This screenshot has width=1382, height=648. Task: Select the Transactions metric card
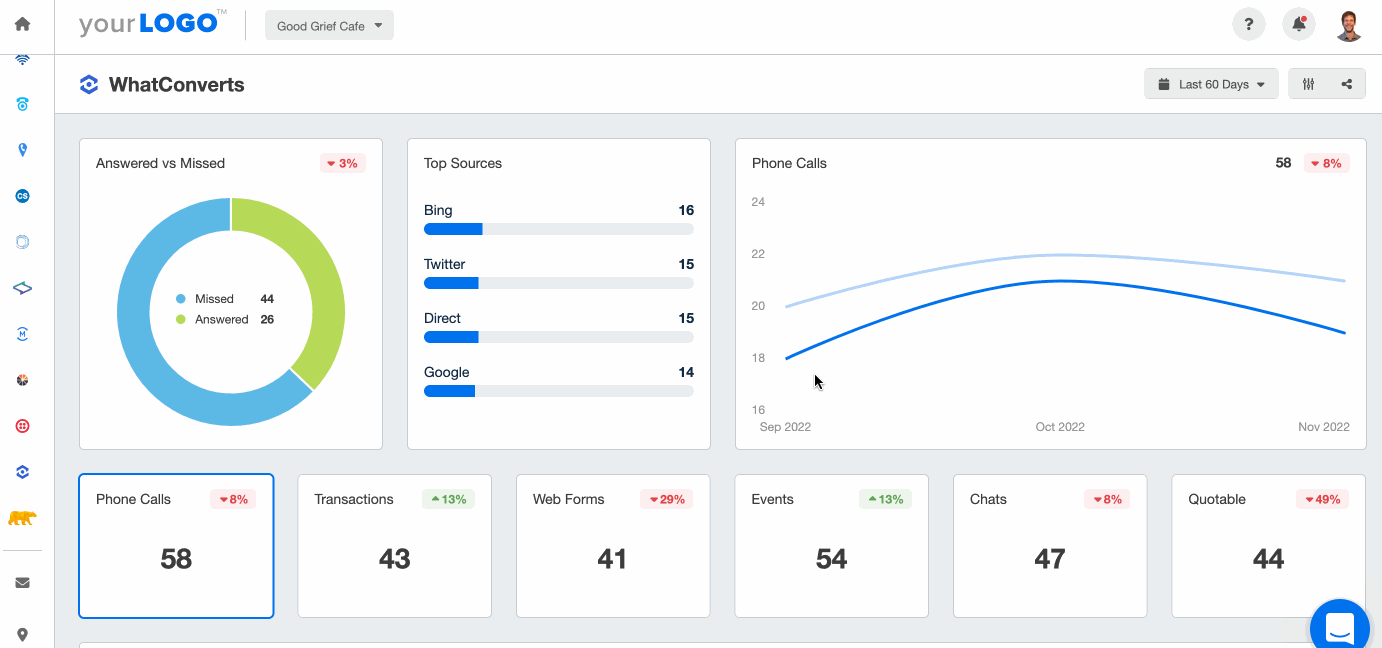[x=394, y=546]
